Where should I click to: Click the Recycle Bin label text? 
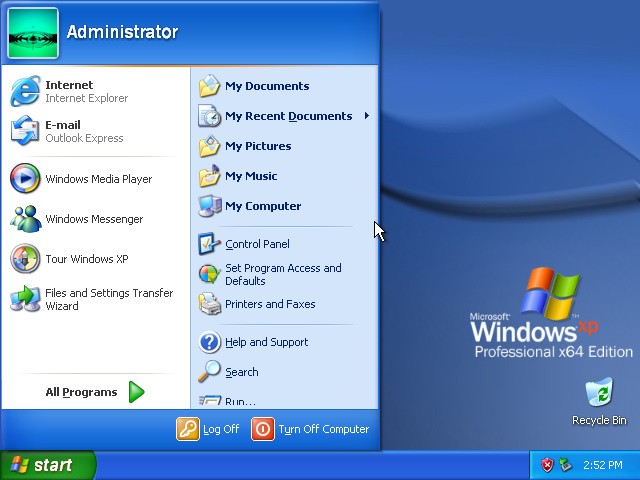[x=599, y=420]
